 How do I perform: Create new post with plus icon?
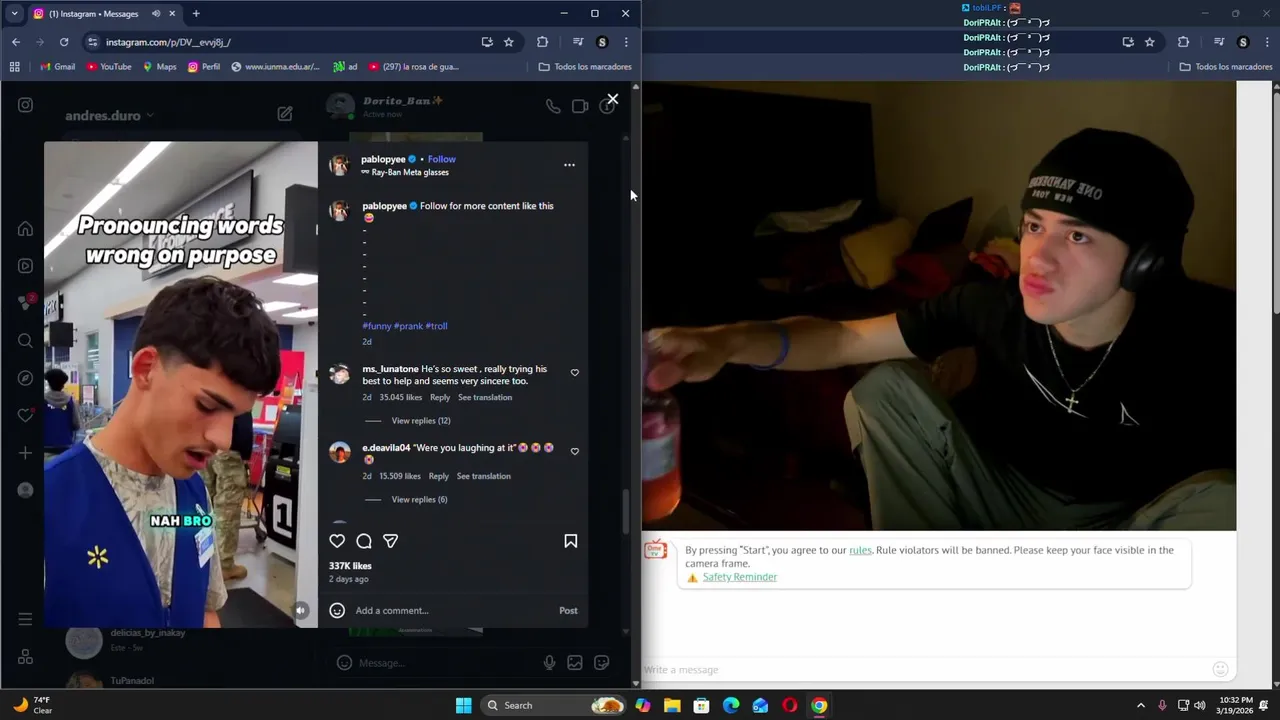tap(25, 453)
